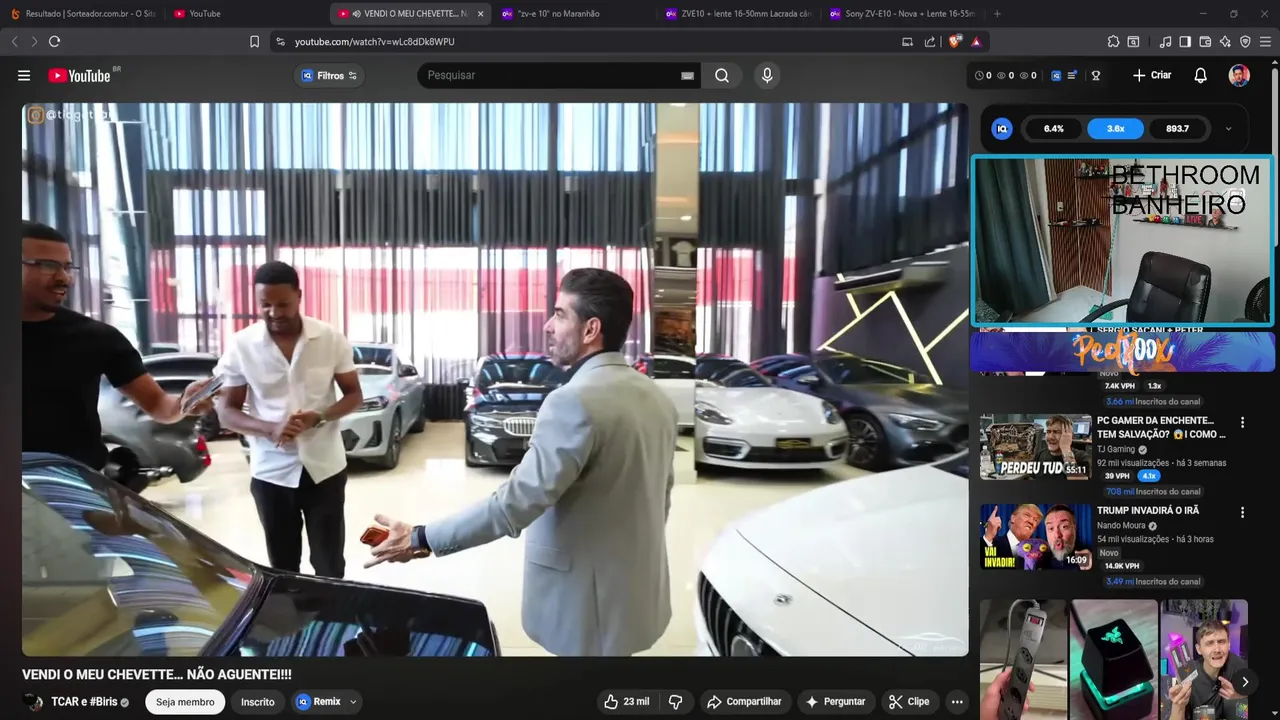Open a new browser tab with plus
Screen dimensions: 1280x720
pos(997,14)
